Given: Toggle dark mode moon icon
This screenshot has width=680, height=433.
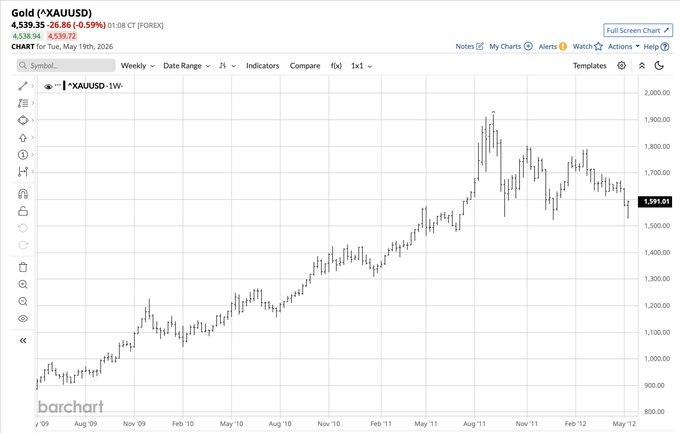Looking at the screenshot, I should (x=659, y=66).
